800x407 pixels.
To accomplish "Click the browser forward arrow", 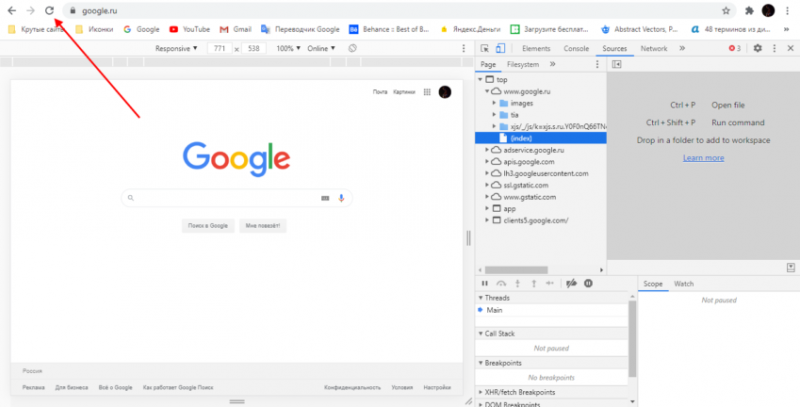I will (x=30, y=11).
